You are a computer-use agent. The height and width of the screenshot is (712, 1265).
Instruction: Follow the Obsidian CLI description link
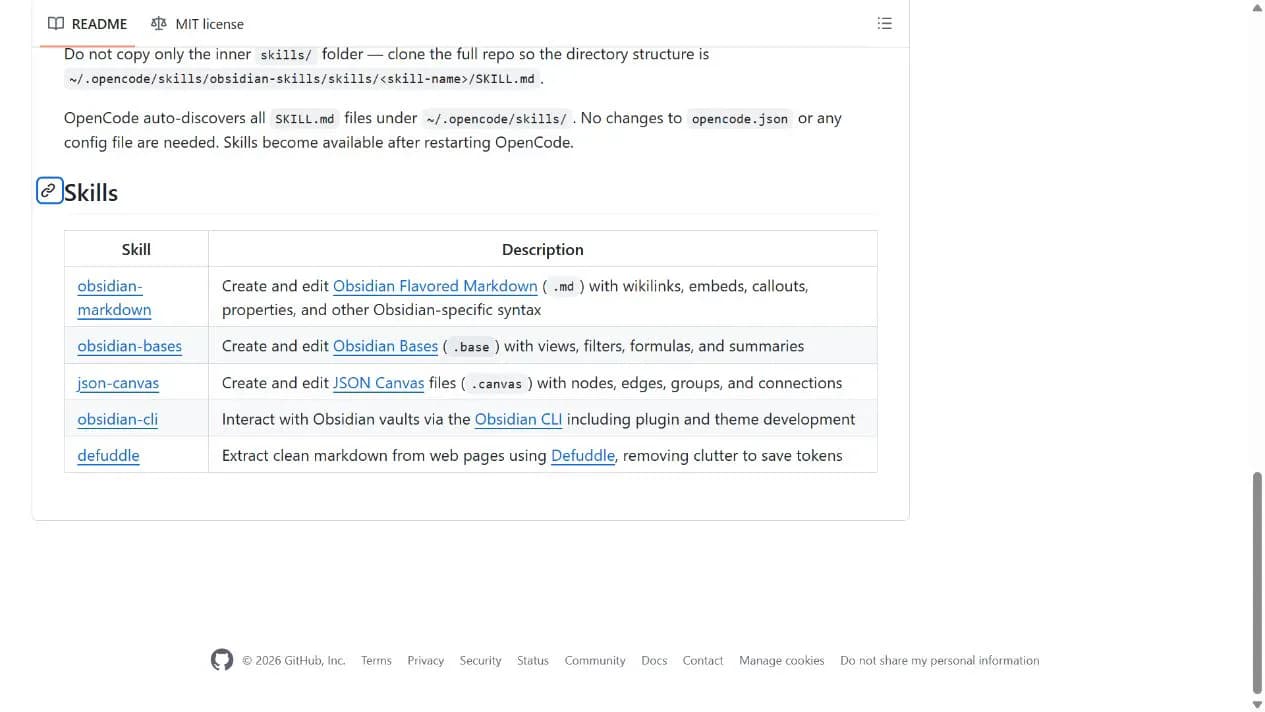tap(518, 419)
